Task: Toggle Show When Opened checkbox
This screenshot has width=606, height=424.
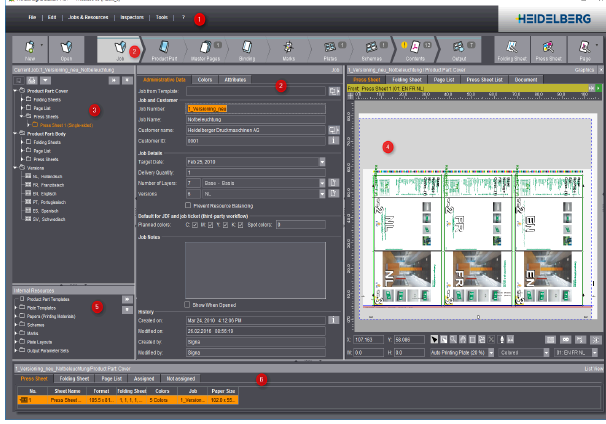Action: point(187,305)
